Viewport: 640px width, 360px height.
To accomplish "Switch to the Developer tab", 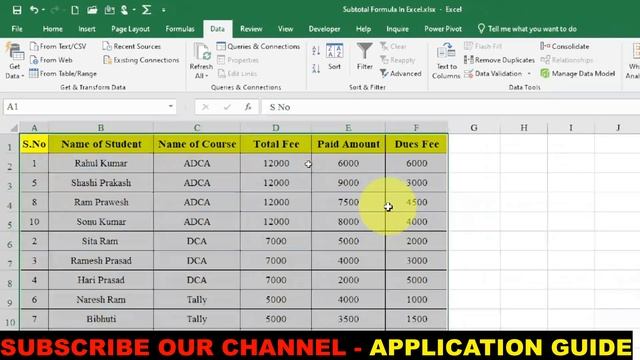I will pos(324,29).
